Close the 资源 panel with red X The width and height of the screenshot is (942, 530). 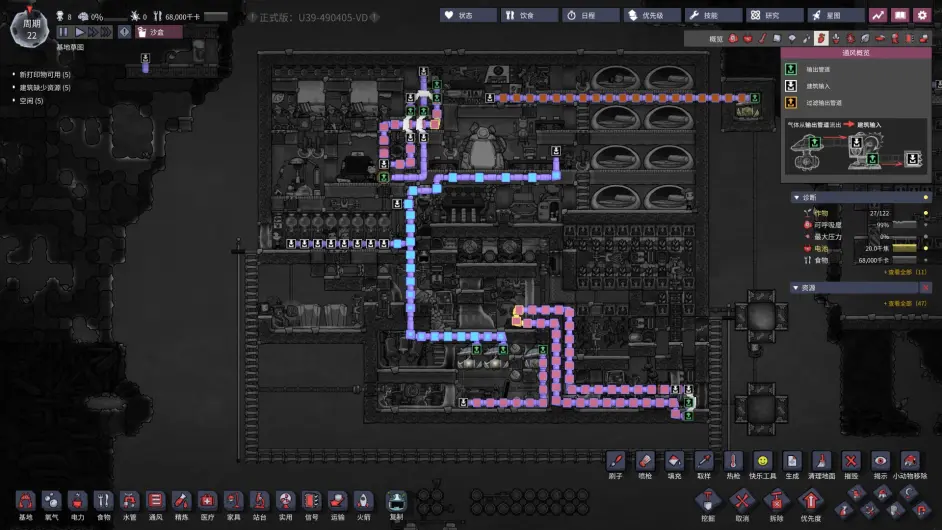click(x=926, y=288)
